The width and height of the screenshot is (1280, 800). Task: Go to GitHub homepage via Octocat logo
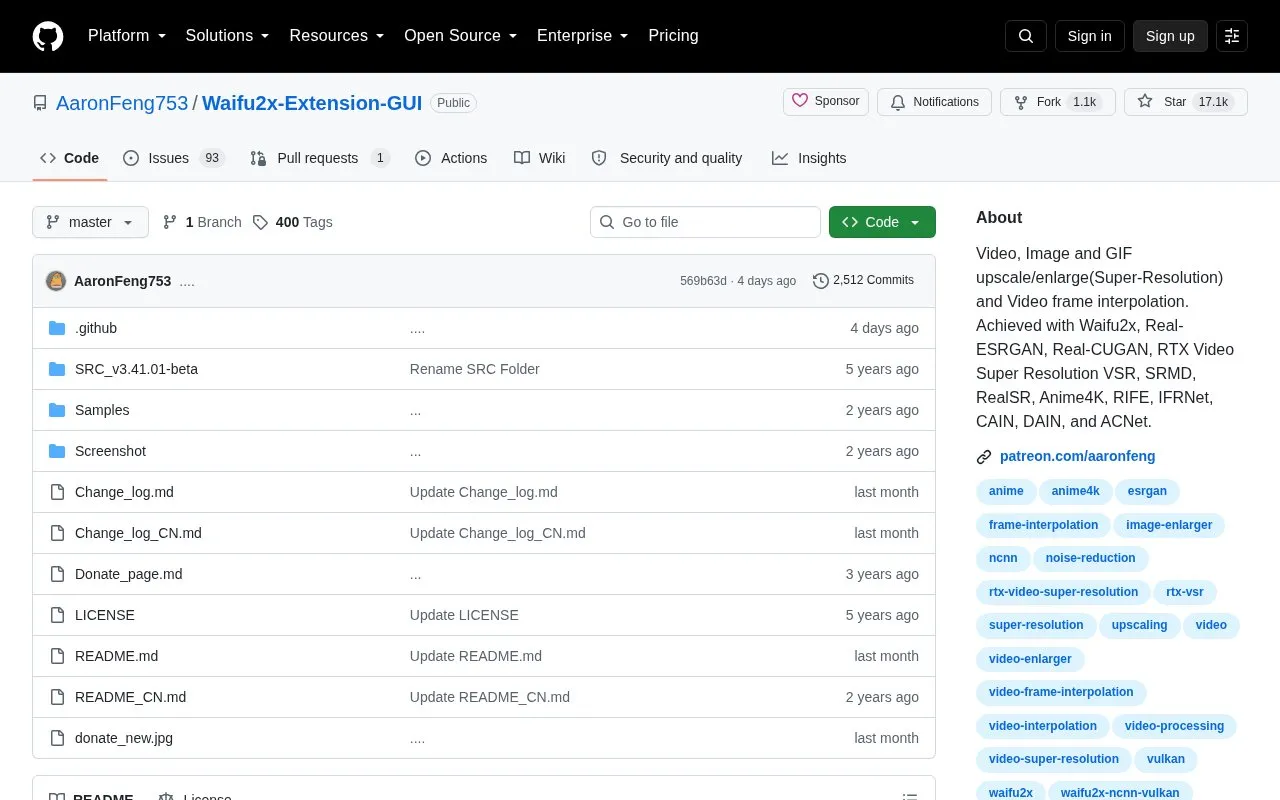[x=48, y=36]
